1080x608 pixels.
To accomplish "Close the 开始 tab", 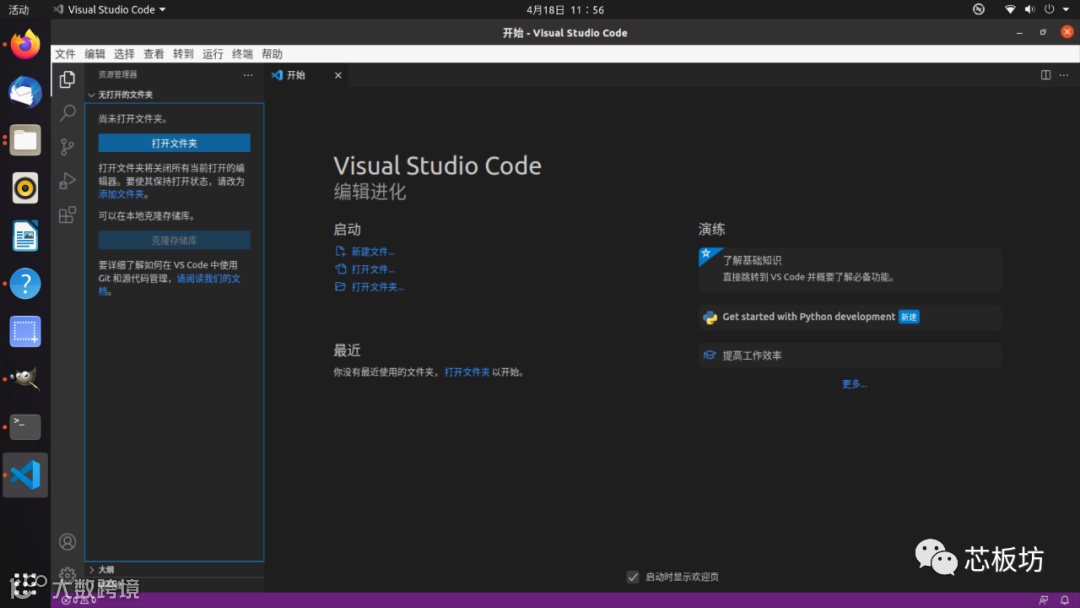I will 338,75.
